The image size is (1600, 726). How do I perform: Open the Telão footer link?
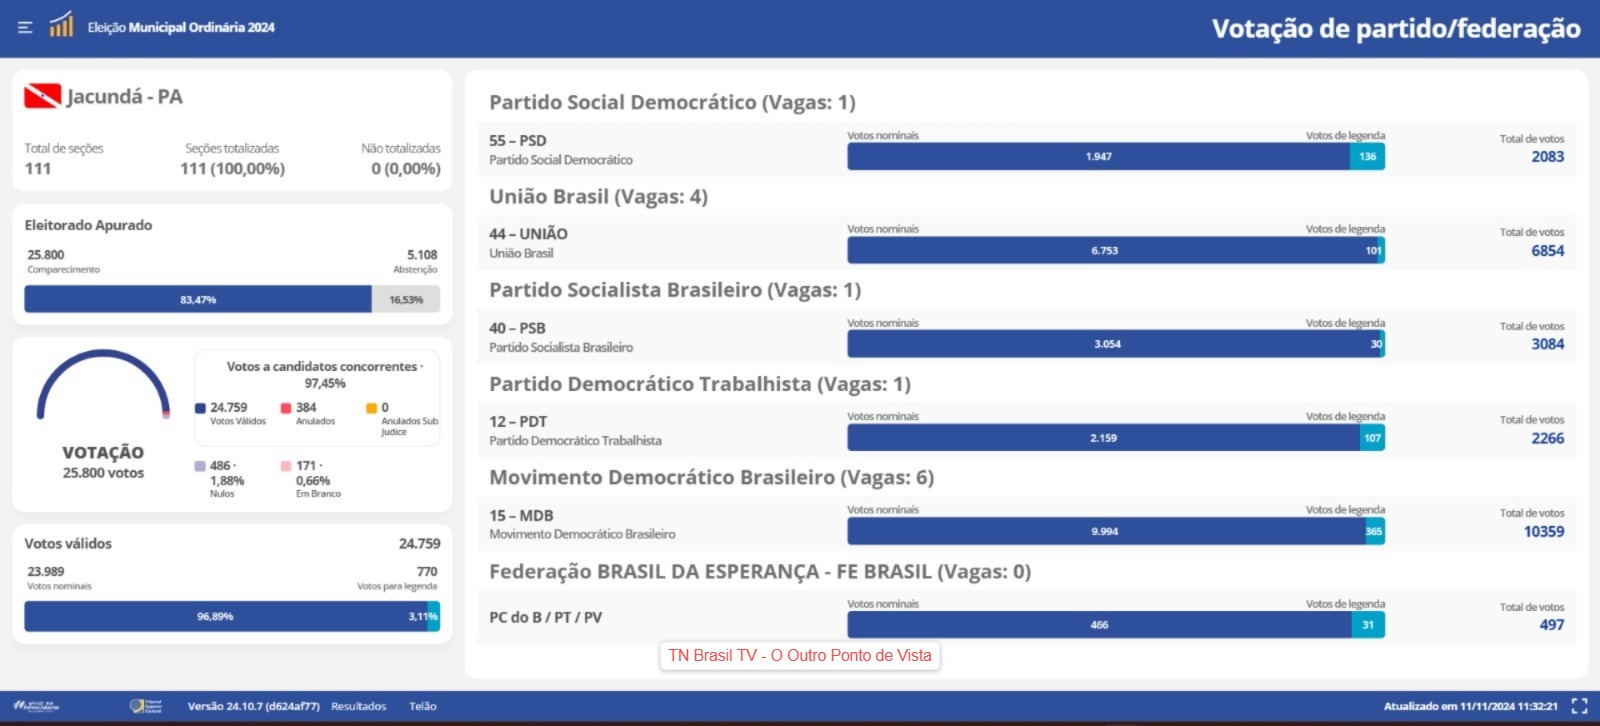coord(423,706)
